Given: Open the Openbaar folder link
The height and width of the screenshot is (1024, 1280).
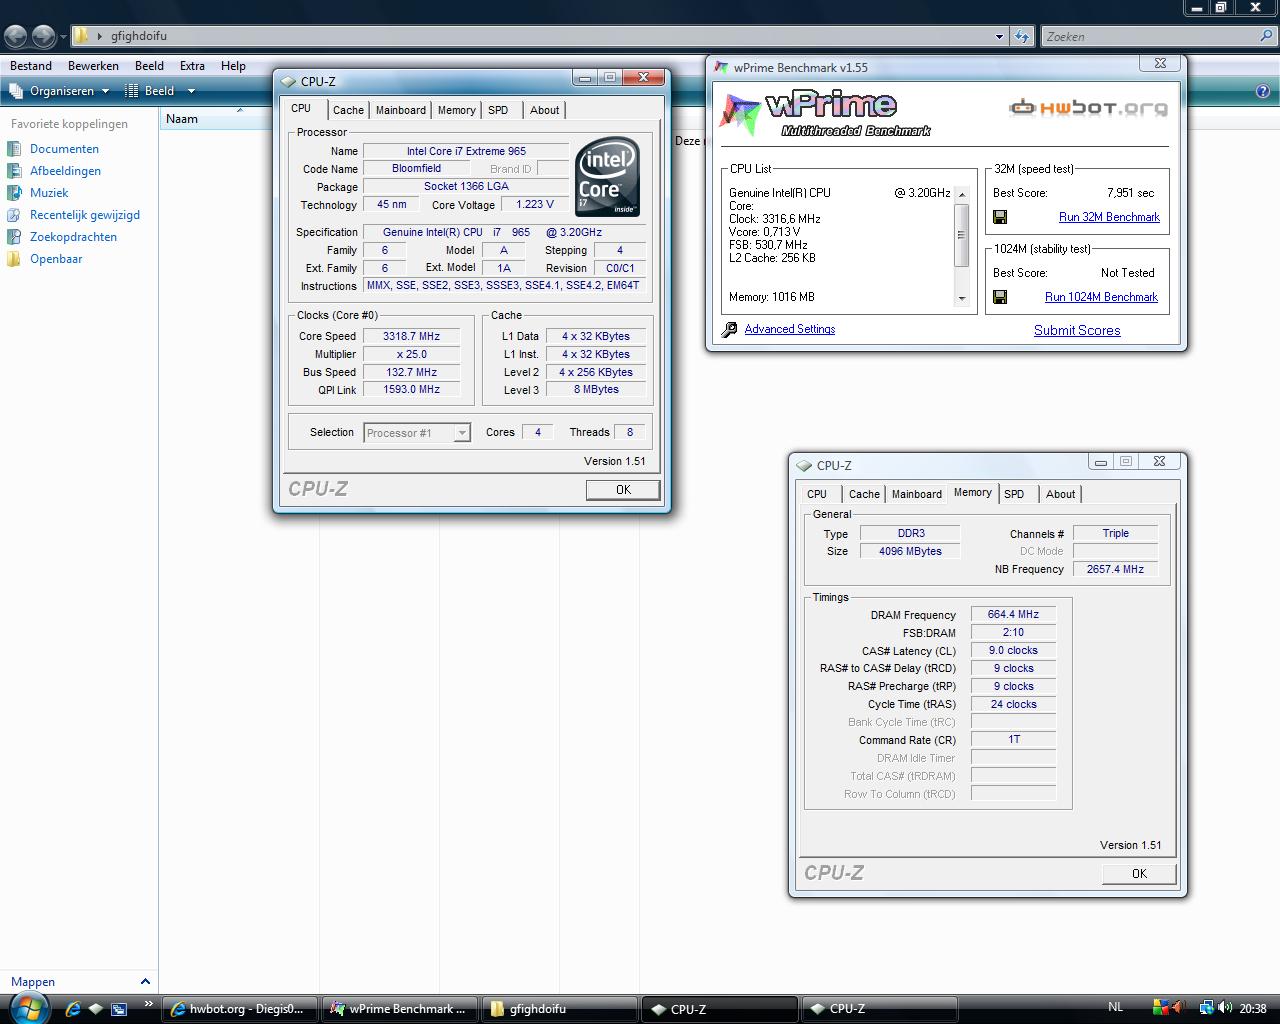Looking at the screenshot, I should pyautogui.click(x=56, y=259).
